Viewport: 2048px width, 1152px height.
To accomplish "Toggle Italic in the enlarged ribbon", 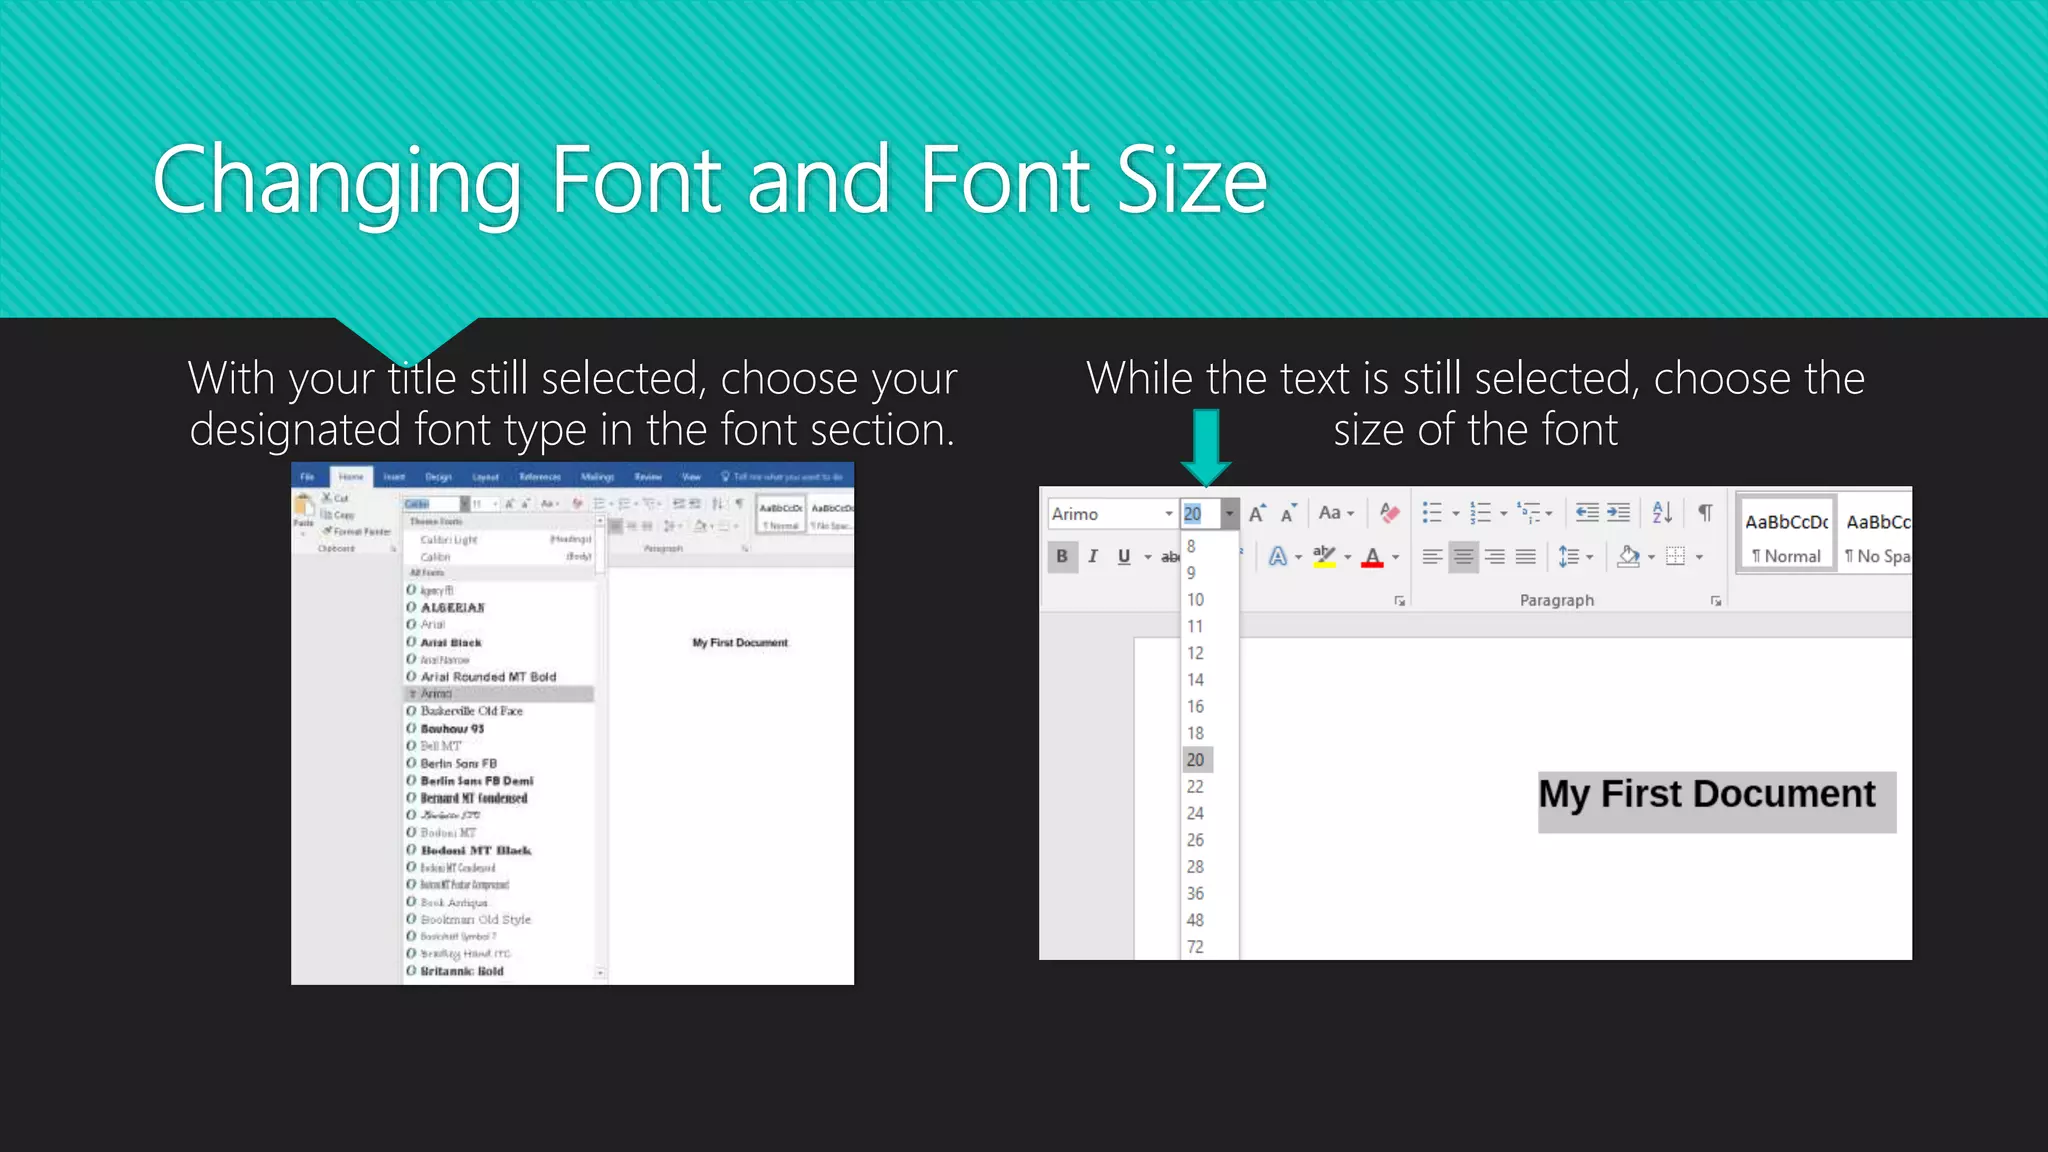I will coord(1093,557).
